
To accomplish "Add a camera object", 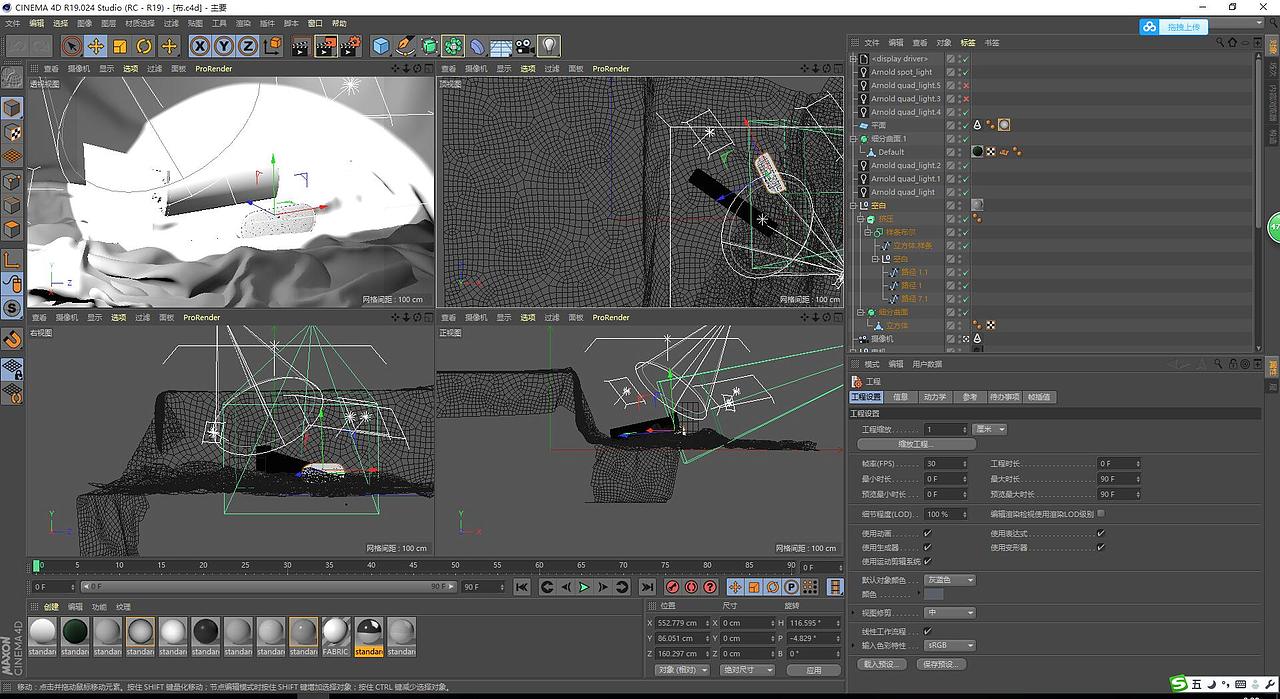I will coord(525,46).
